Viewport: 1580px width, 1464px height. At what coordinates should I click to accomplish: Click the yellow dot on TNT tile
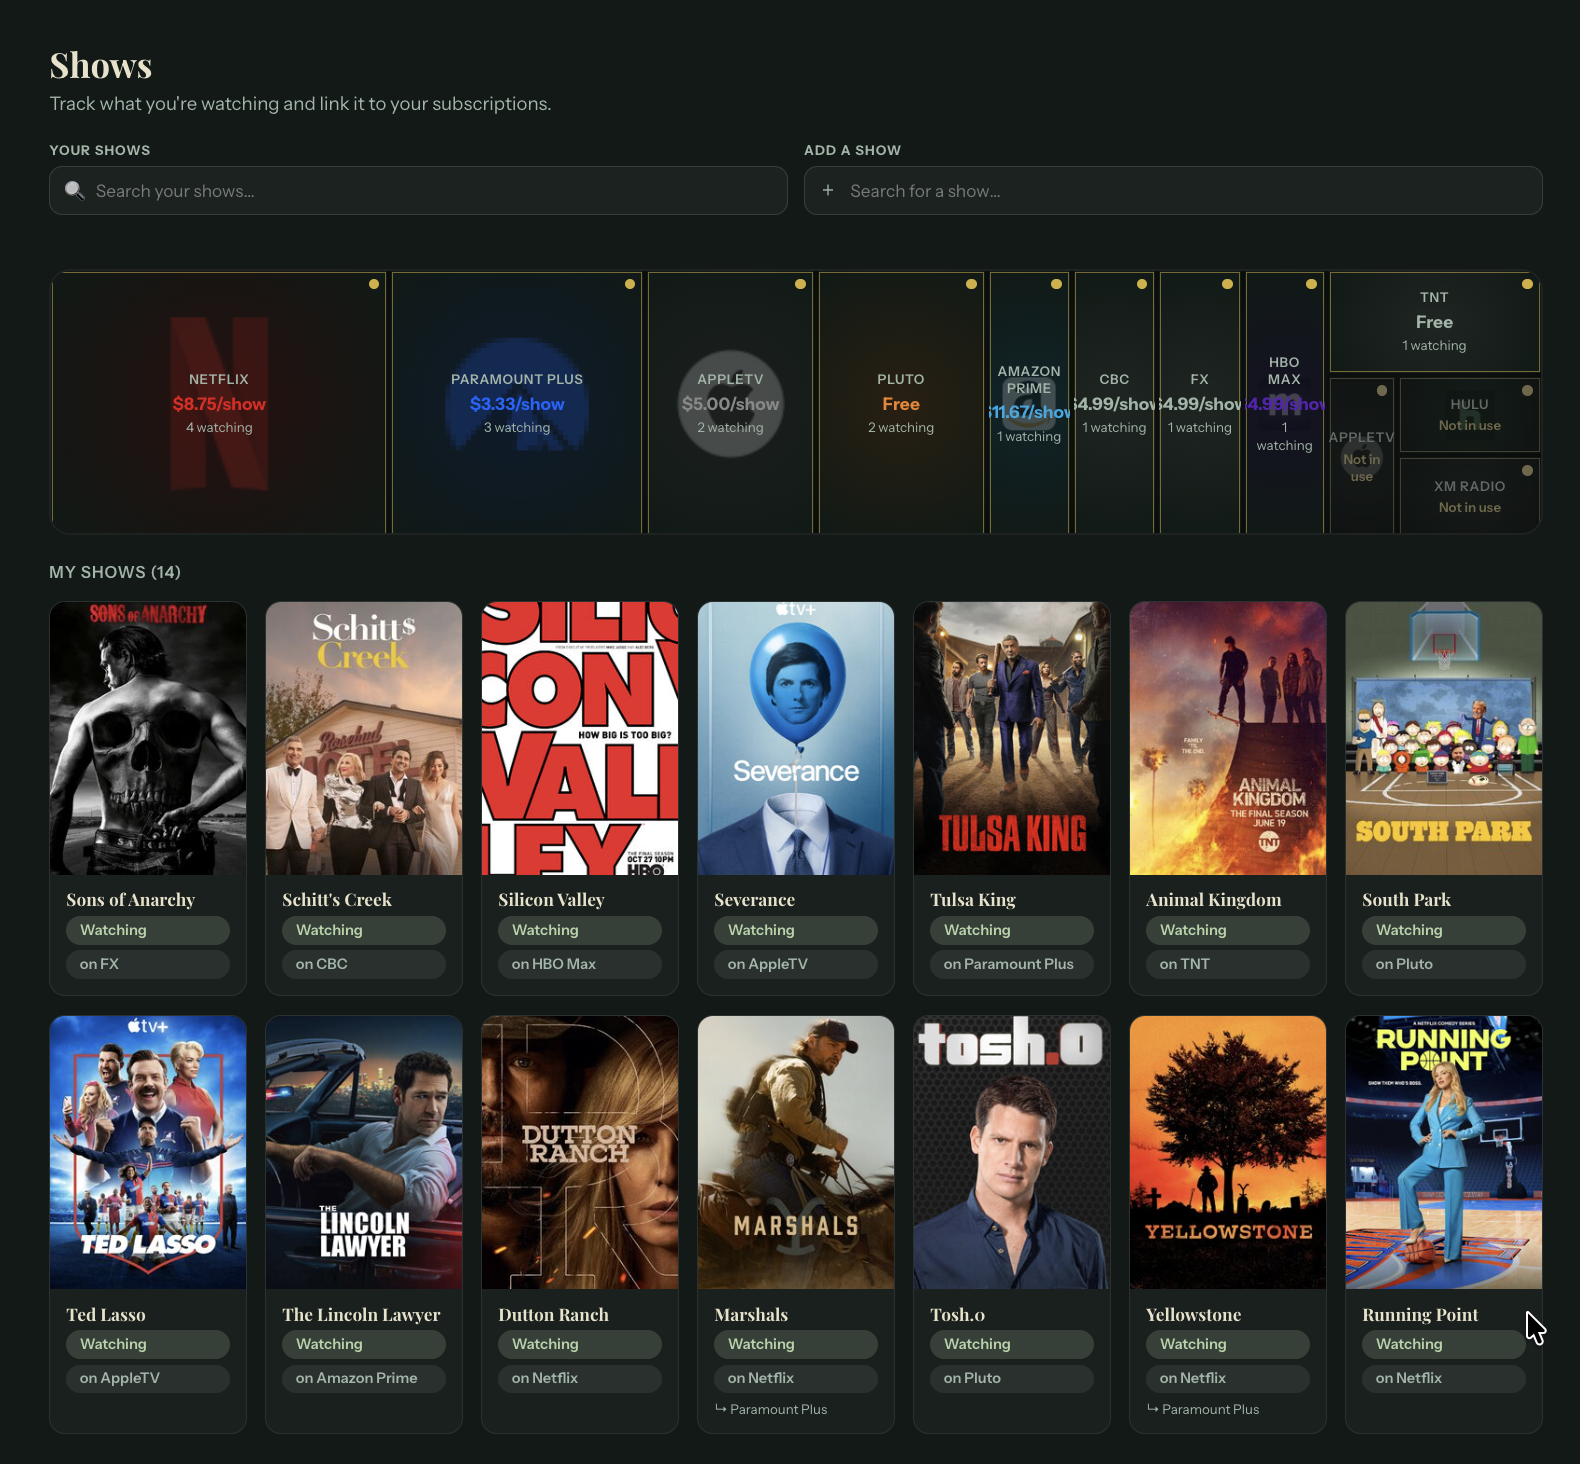(1527, 284)
